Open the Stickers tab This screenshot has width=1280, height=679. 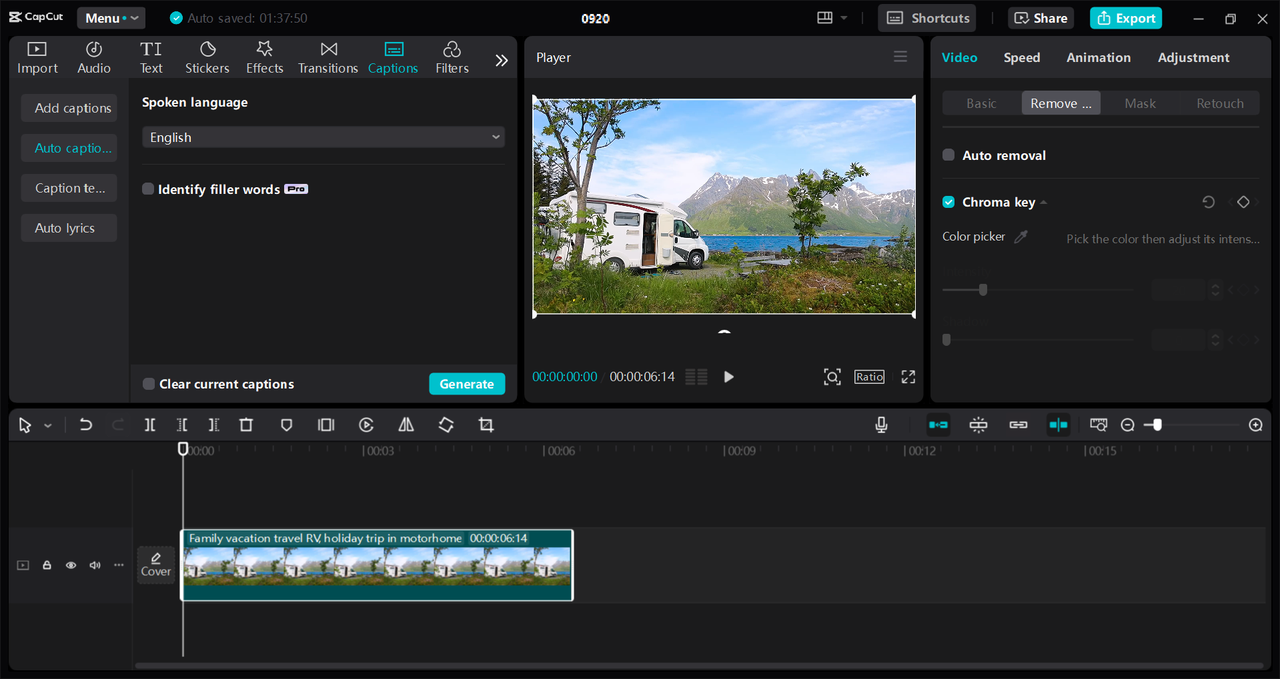(207, 58)
